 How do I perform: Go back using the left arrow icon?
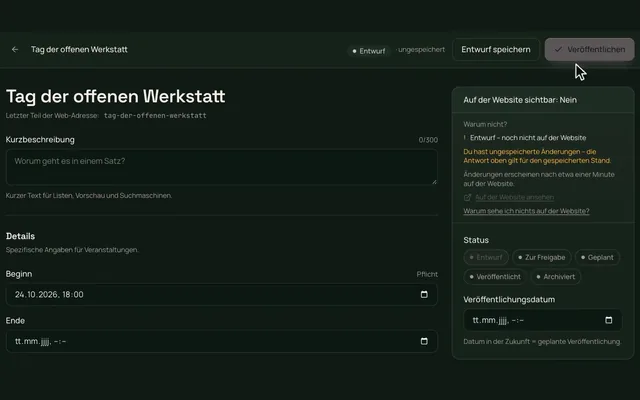[x=15, y=49]
